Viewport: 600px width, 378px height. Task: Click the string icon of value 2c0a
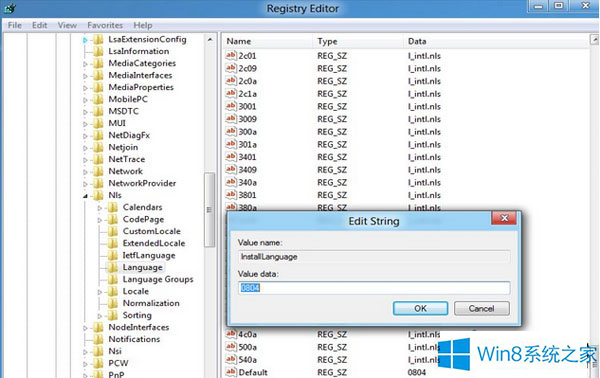point(231,81)
